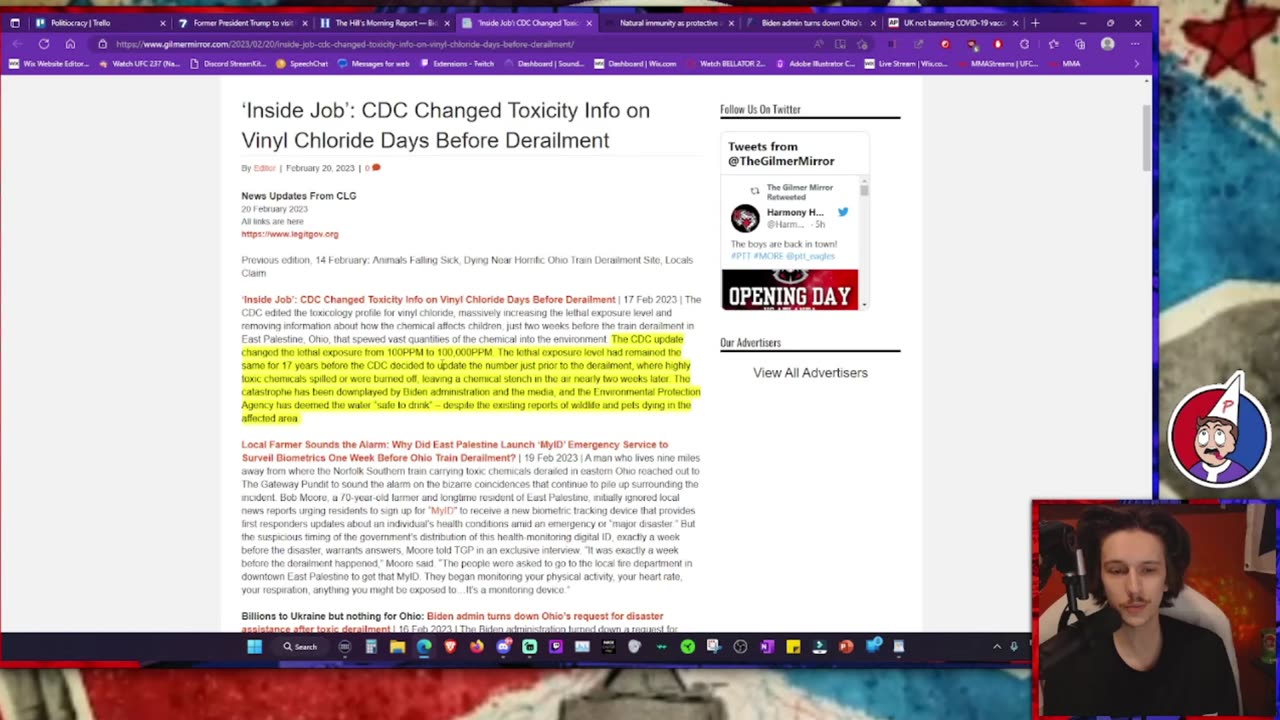1280x720 pixels.
Task: Open Adobe Illustrator bookmark
Action: click(x=815, y=64)
